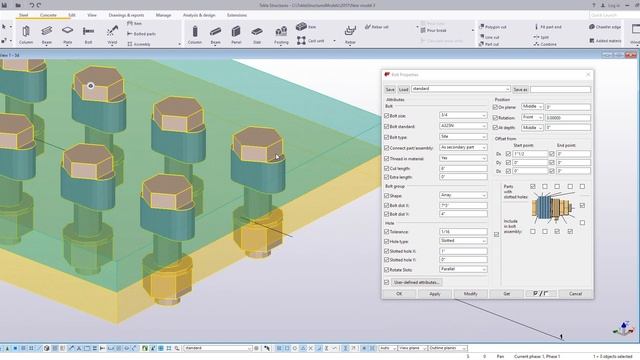Click the Undo arrow in title bar
Image resolution: width=640 pixels, height=360 pixels.
(x=31, y=5)
